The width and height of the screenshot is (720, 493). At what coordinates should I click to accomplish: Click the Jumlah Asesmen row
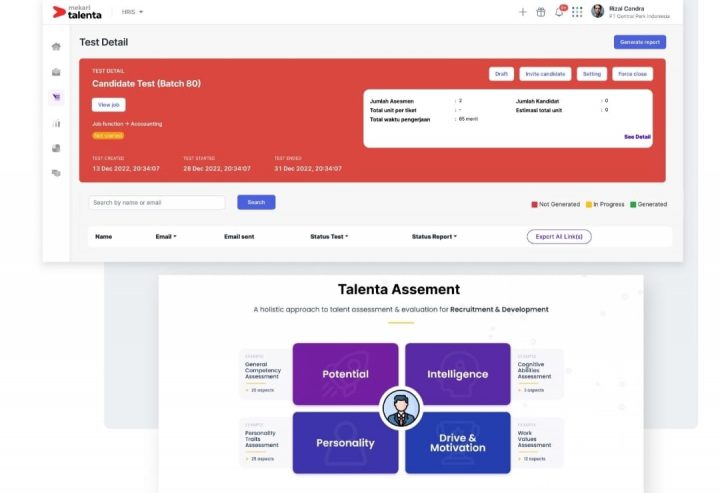pyautogui.click(x=416, y=101)
